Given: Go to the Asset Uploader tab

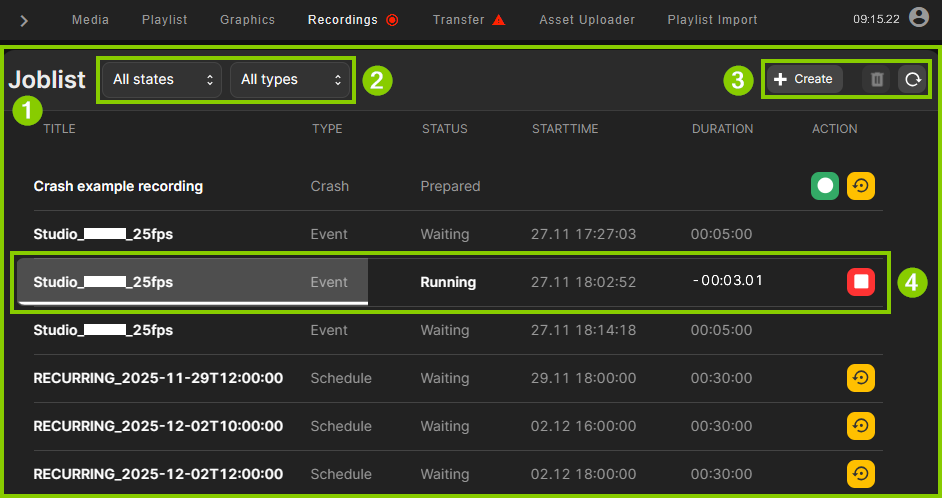Looking at the screenshot, I should point(587,20).
